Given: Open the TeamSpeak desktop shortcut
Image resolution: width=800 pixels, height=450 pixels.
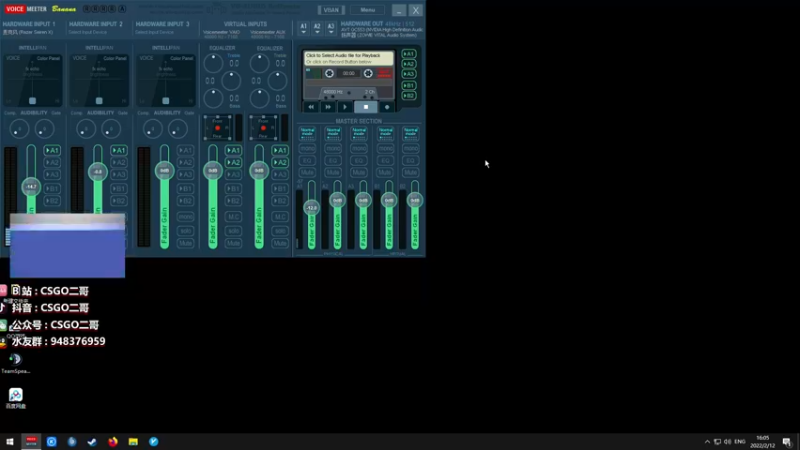Looking at the screenshot, I should [x=15, y=363].
